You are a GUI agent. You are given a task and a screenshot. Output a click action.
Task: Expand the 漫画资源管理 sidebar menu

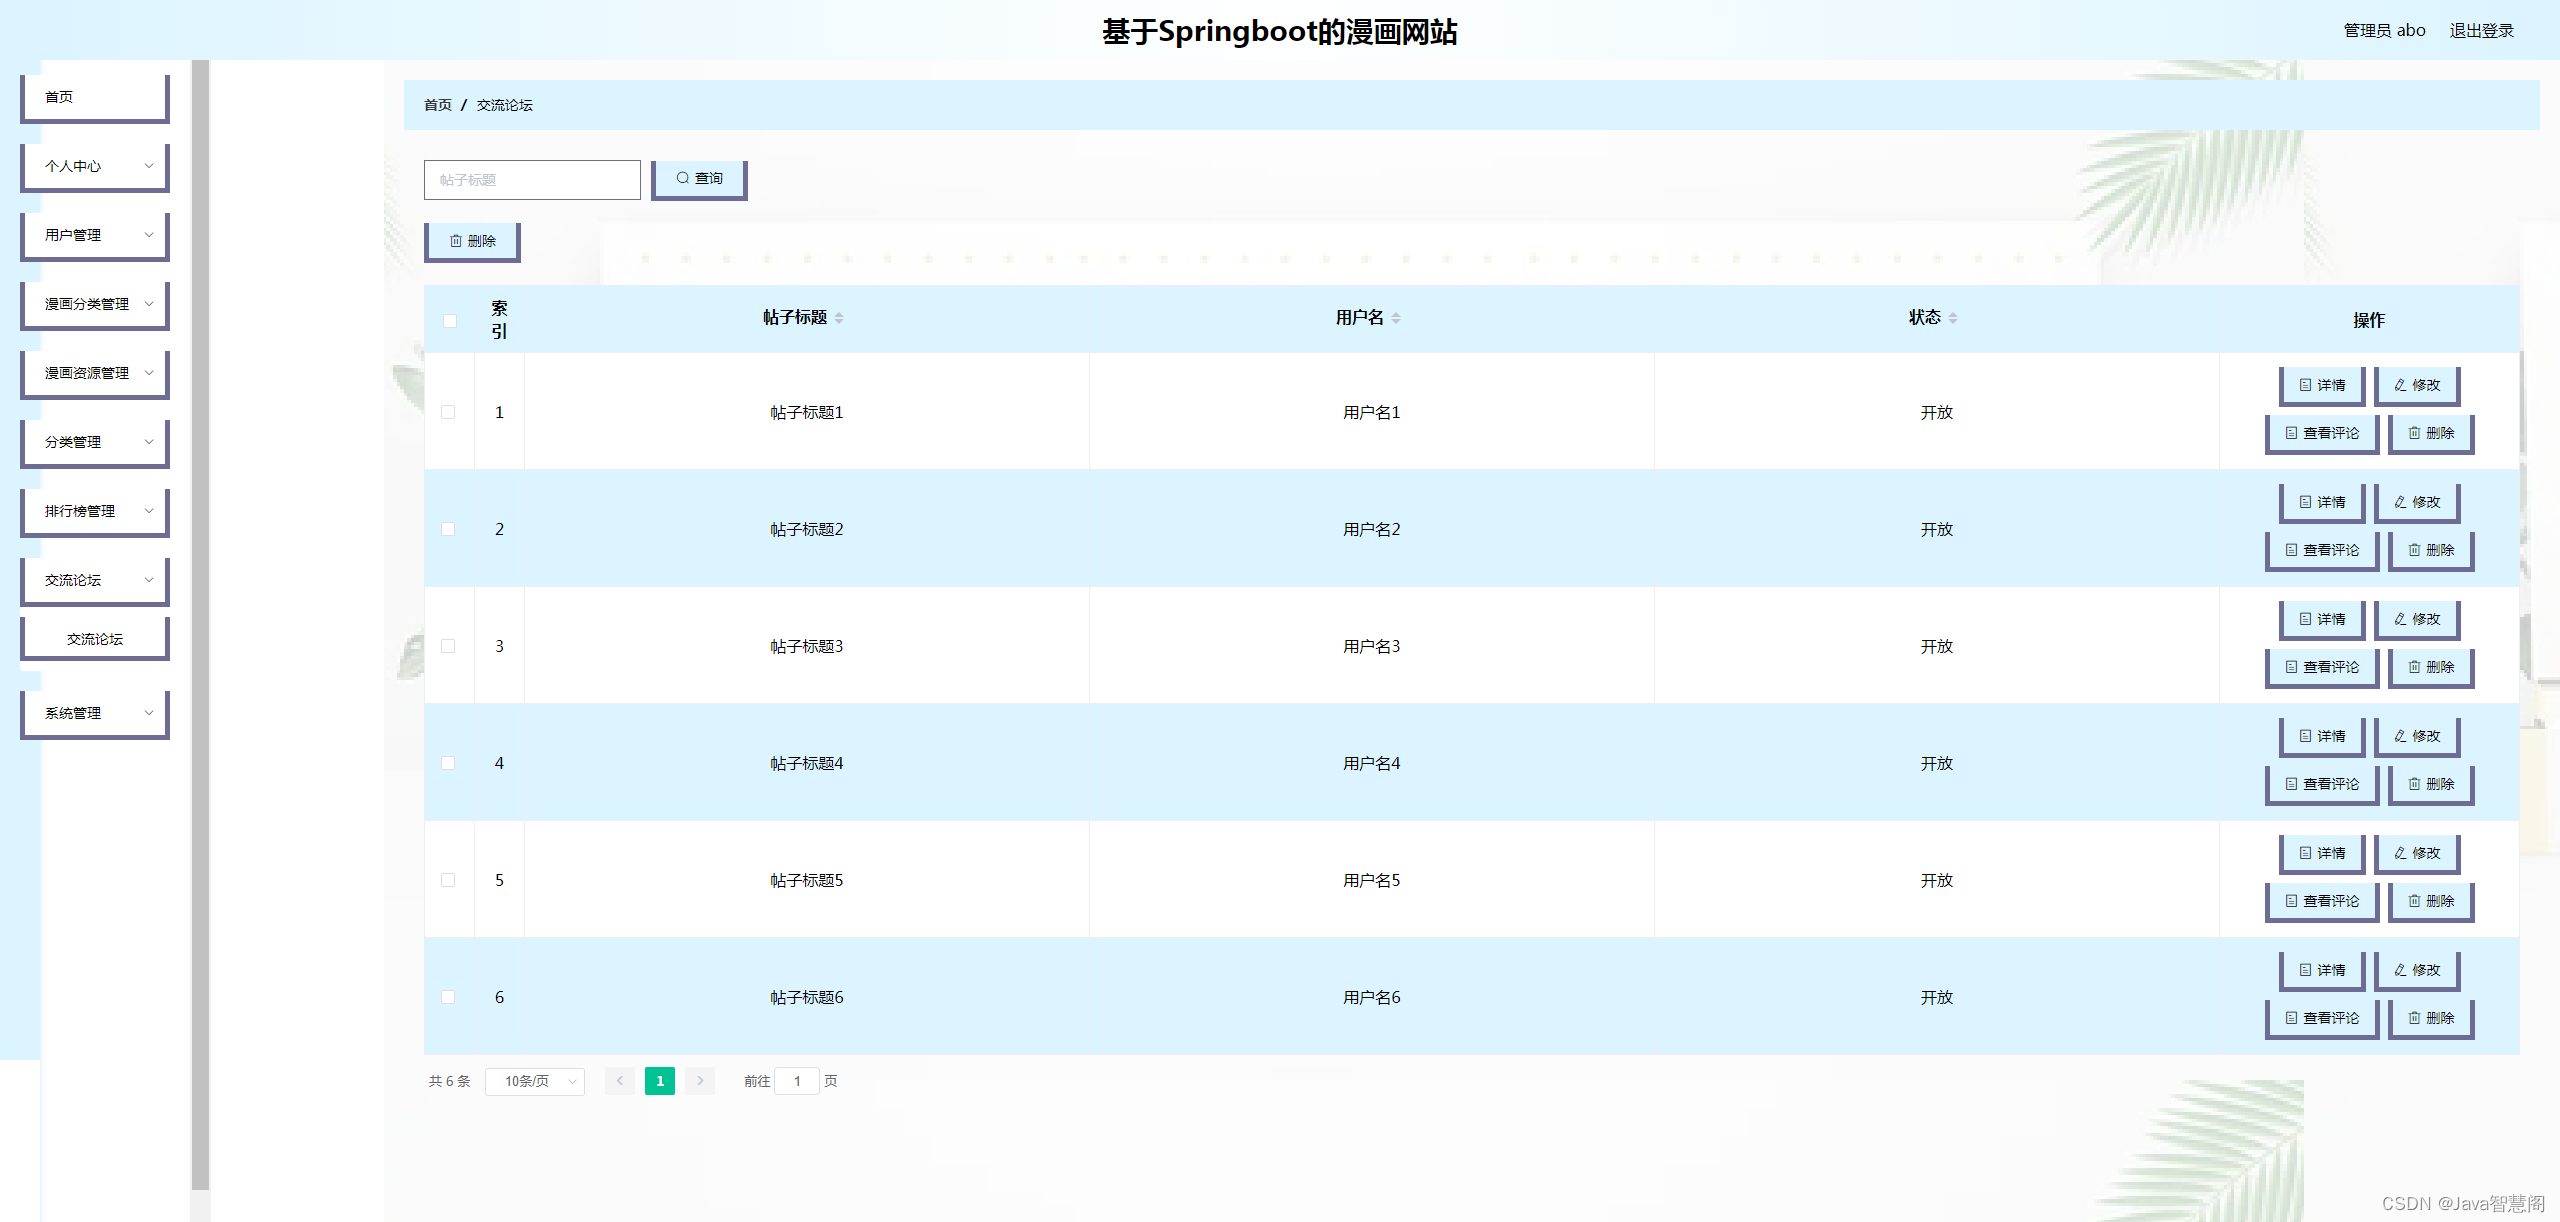click(95, 373)
